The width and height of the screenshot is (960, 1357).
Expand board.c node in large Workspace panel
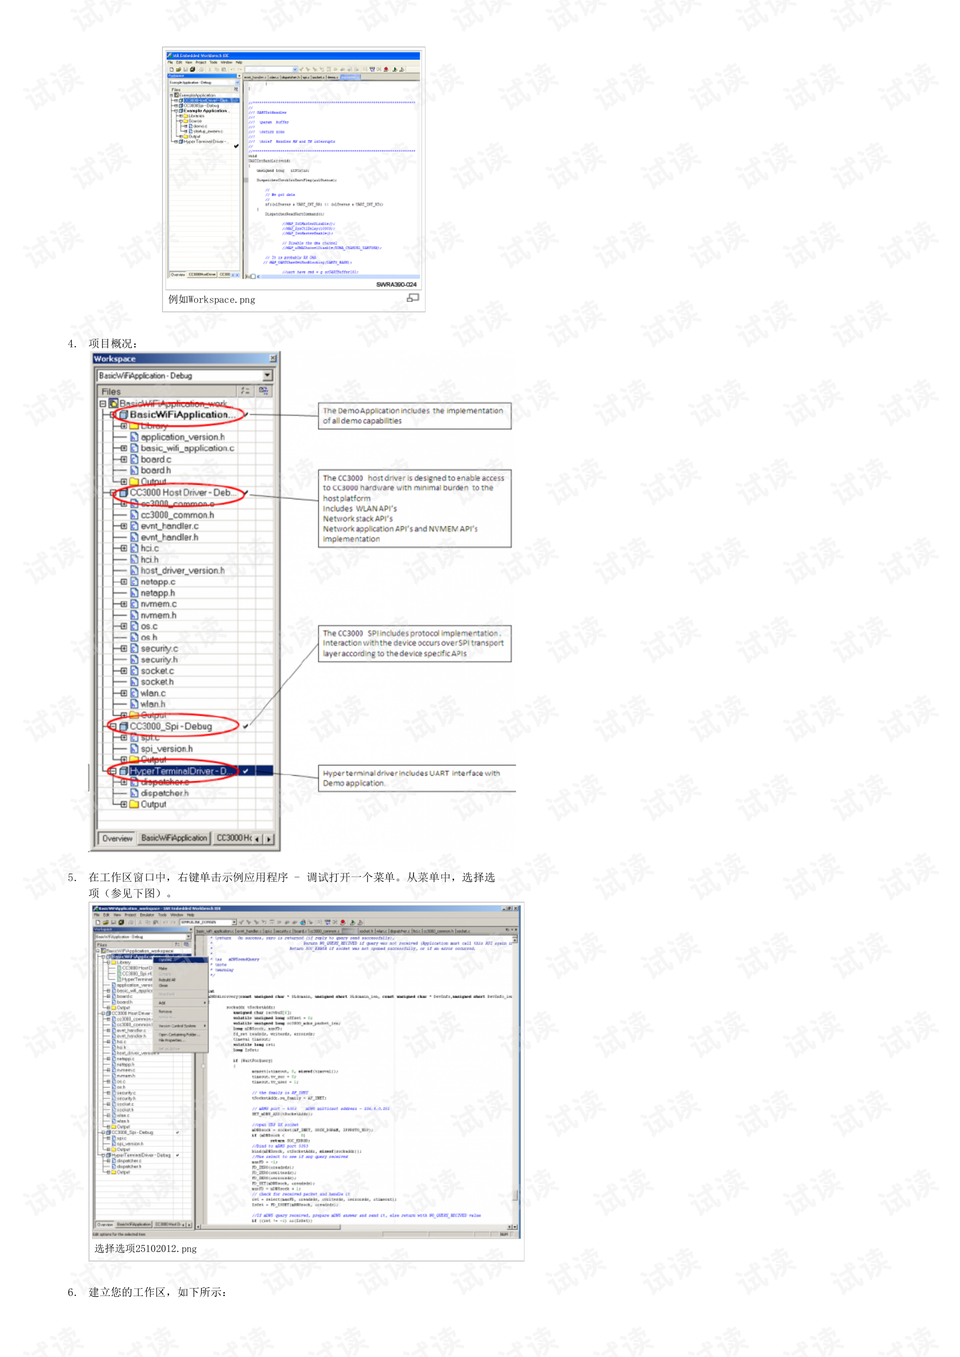[x=123, y=459]
